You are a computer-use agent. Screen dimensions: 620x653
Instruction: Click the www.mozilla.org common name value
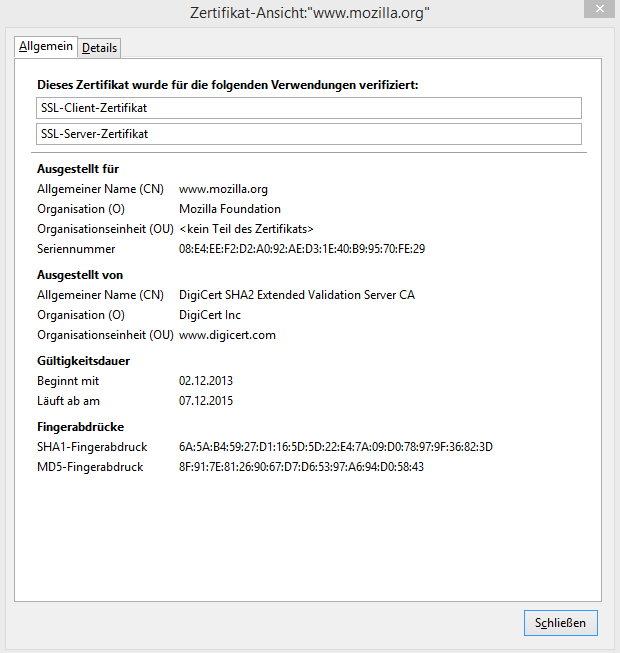[x=223, y=189]
